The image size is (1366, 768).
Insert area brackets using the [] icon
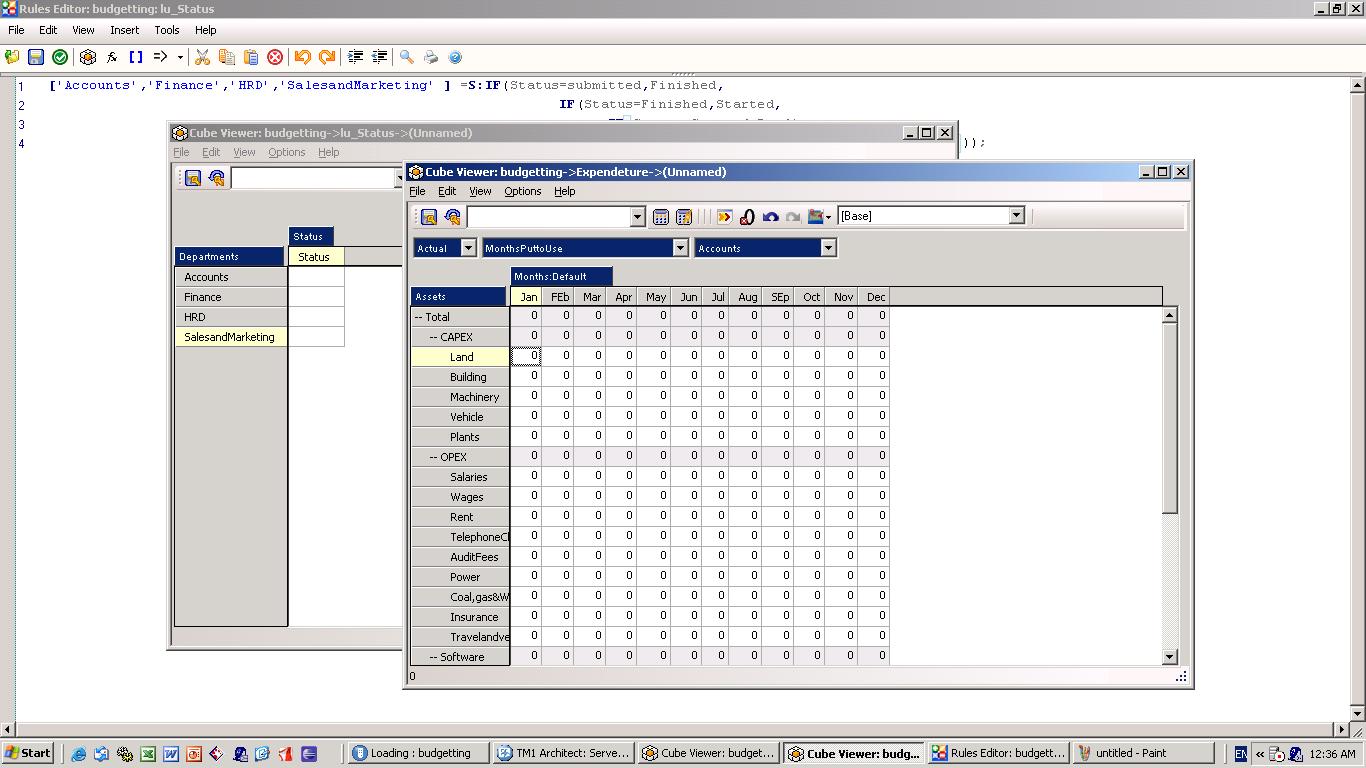point(136,57)
